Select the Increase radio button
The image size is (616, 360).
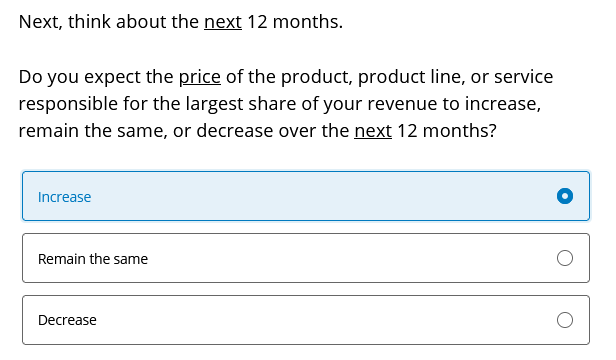point(565,196)
